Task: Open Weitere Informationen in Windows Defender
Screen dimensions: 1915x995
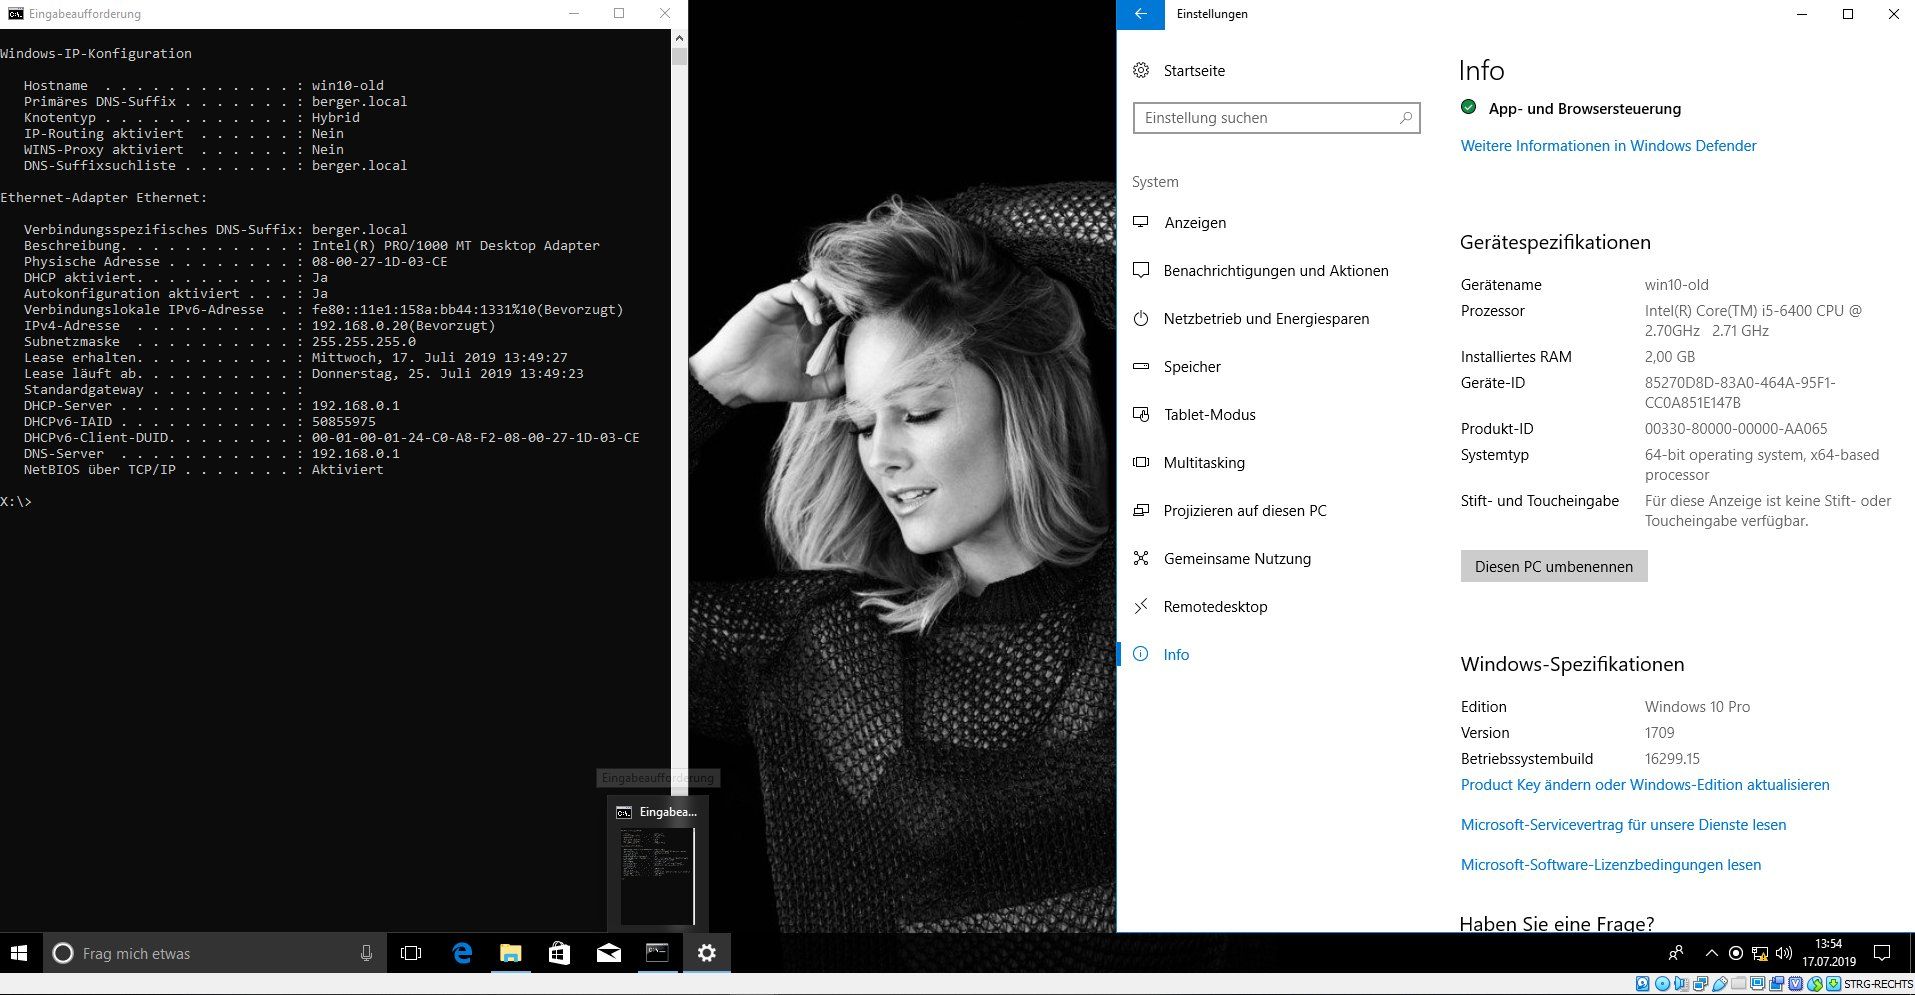Action: tap(1608, 146)
